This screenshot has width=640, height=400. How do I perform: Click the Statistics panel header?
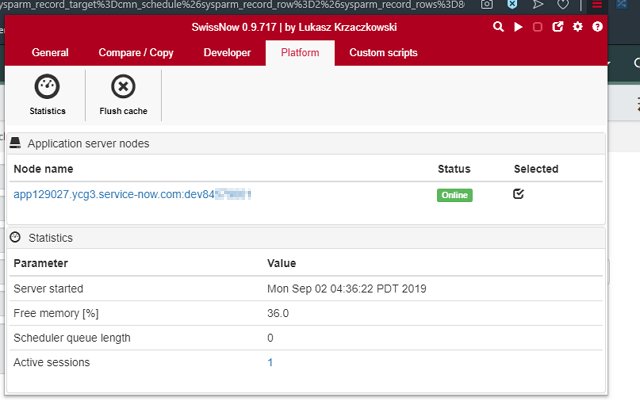(306, 238)
